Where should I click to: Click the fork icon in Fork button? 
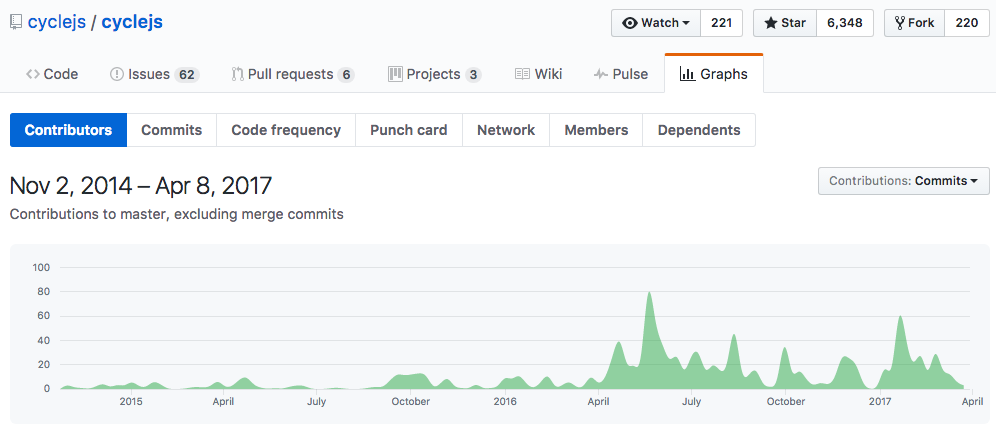point(899,23)
